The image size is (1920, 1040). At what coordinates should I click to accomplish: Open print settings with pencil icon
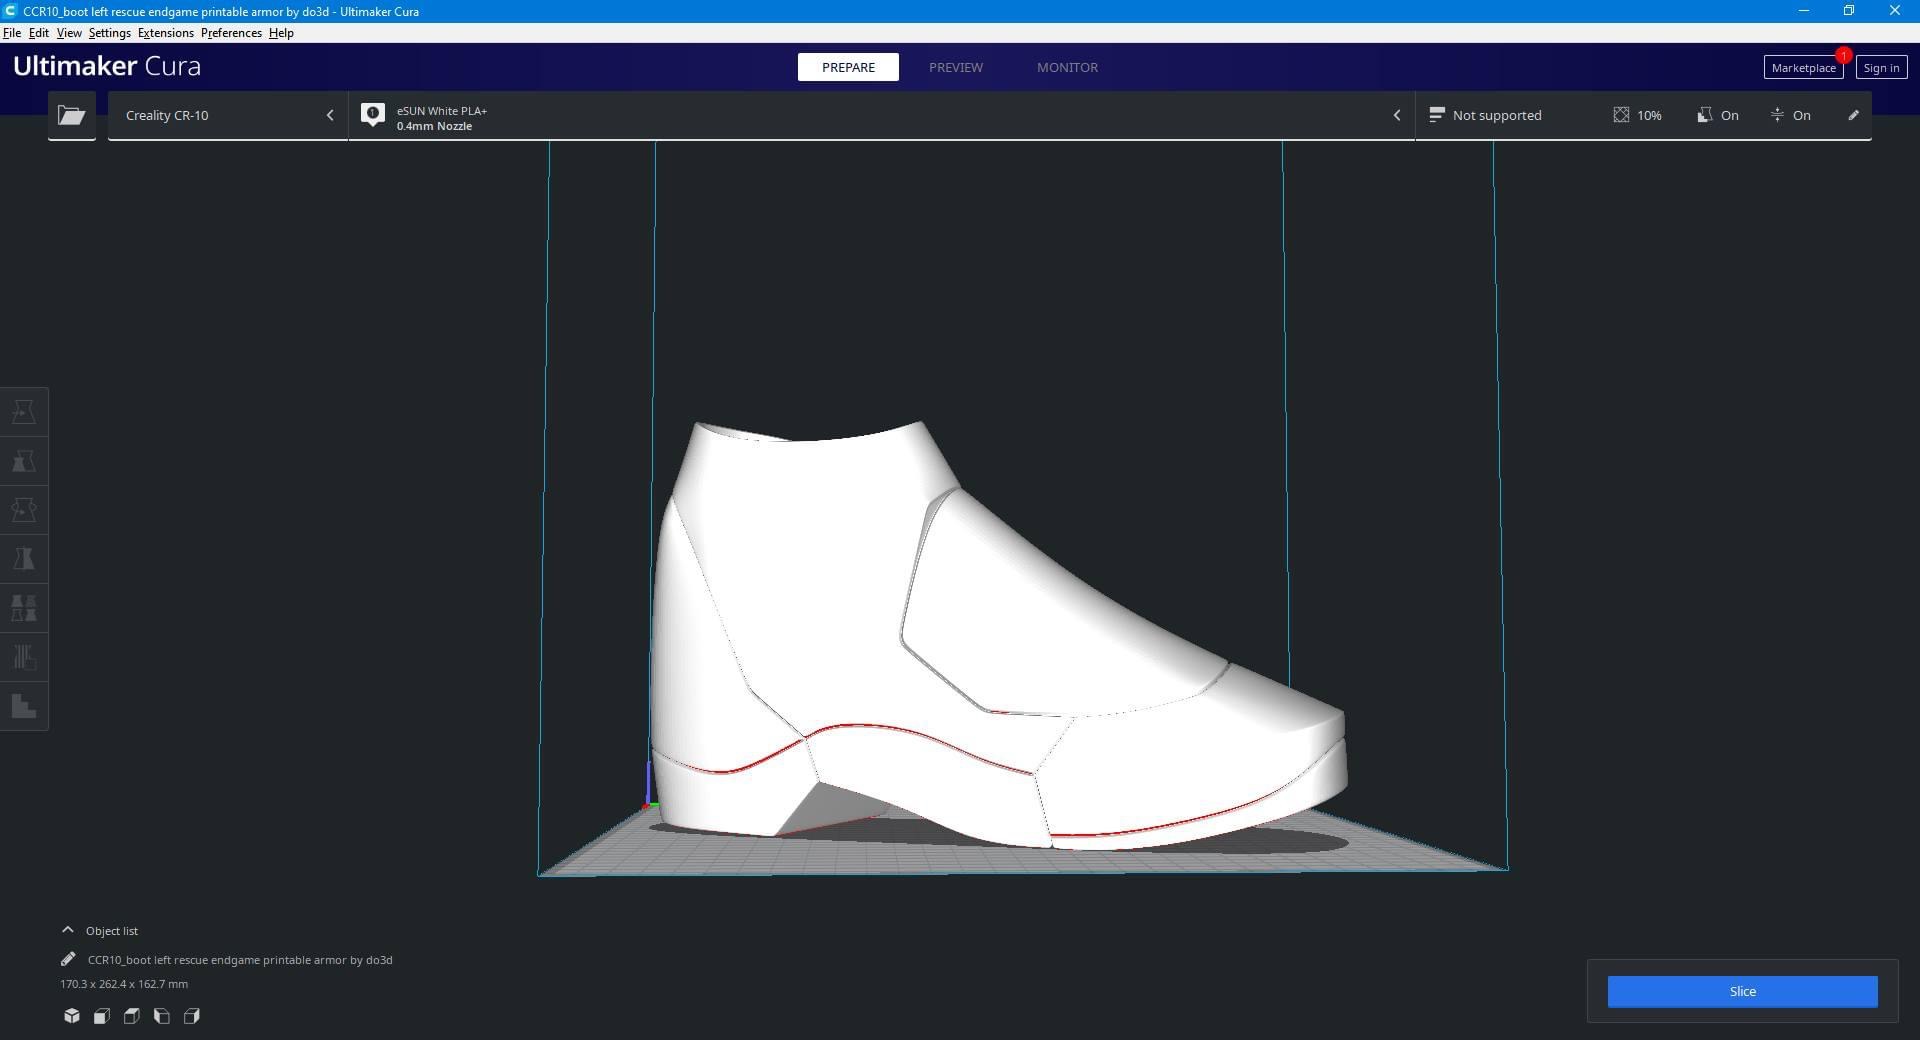[x=1853, y=115]
